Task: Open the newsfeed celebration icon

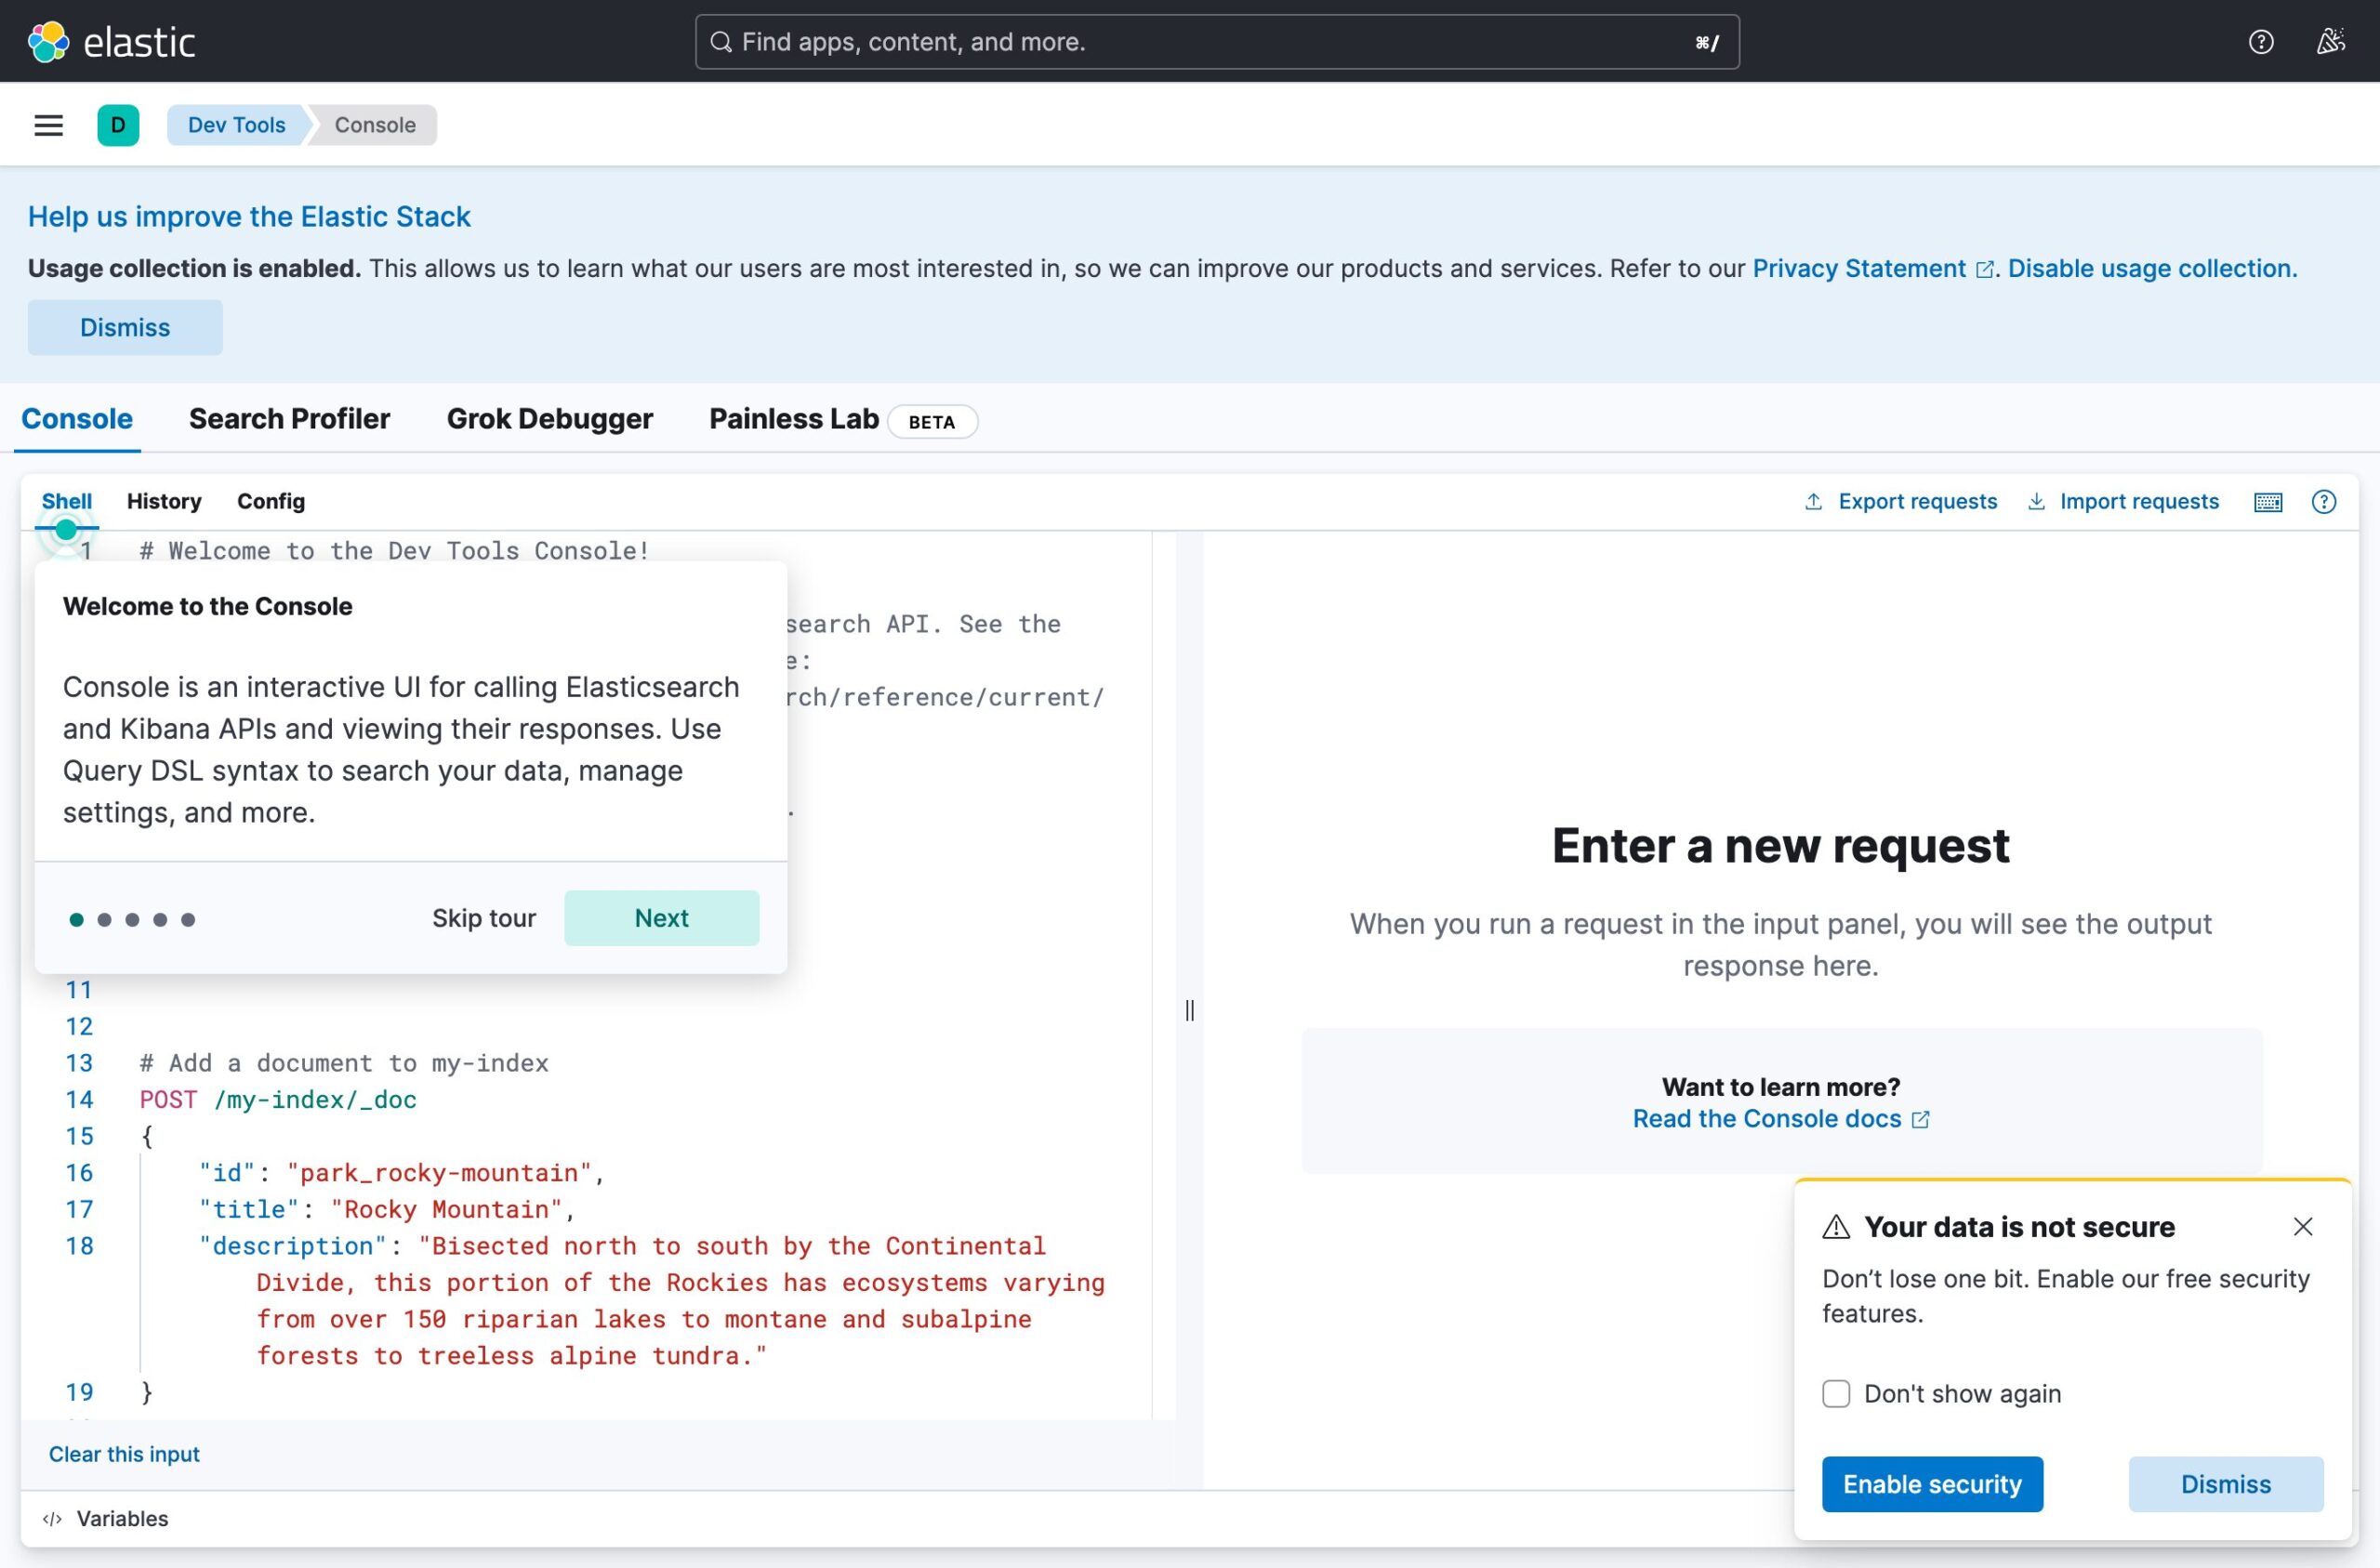Action: 2331,42
